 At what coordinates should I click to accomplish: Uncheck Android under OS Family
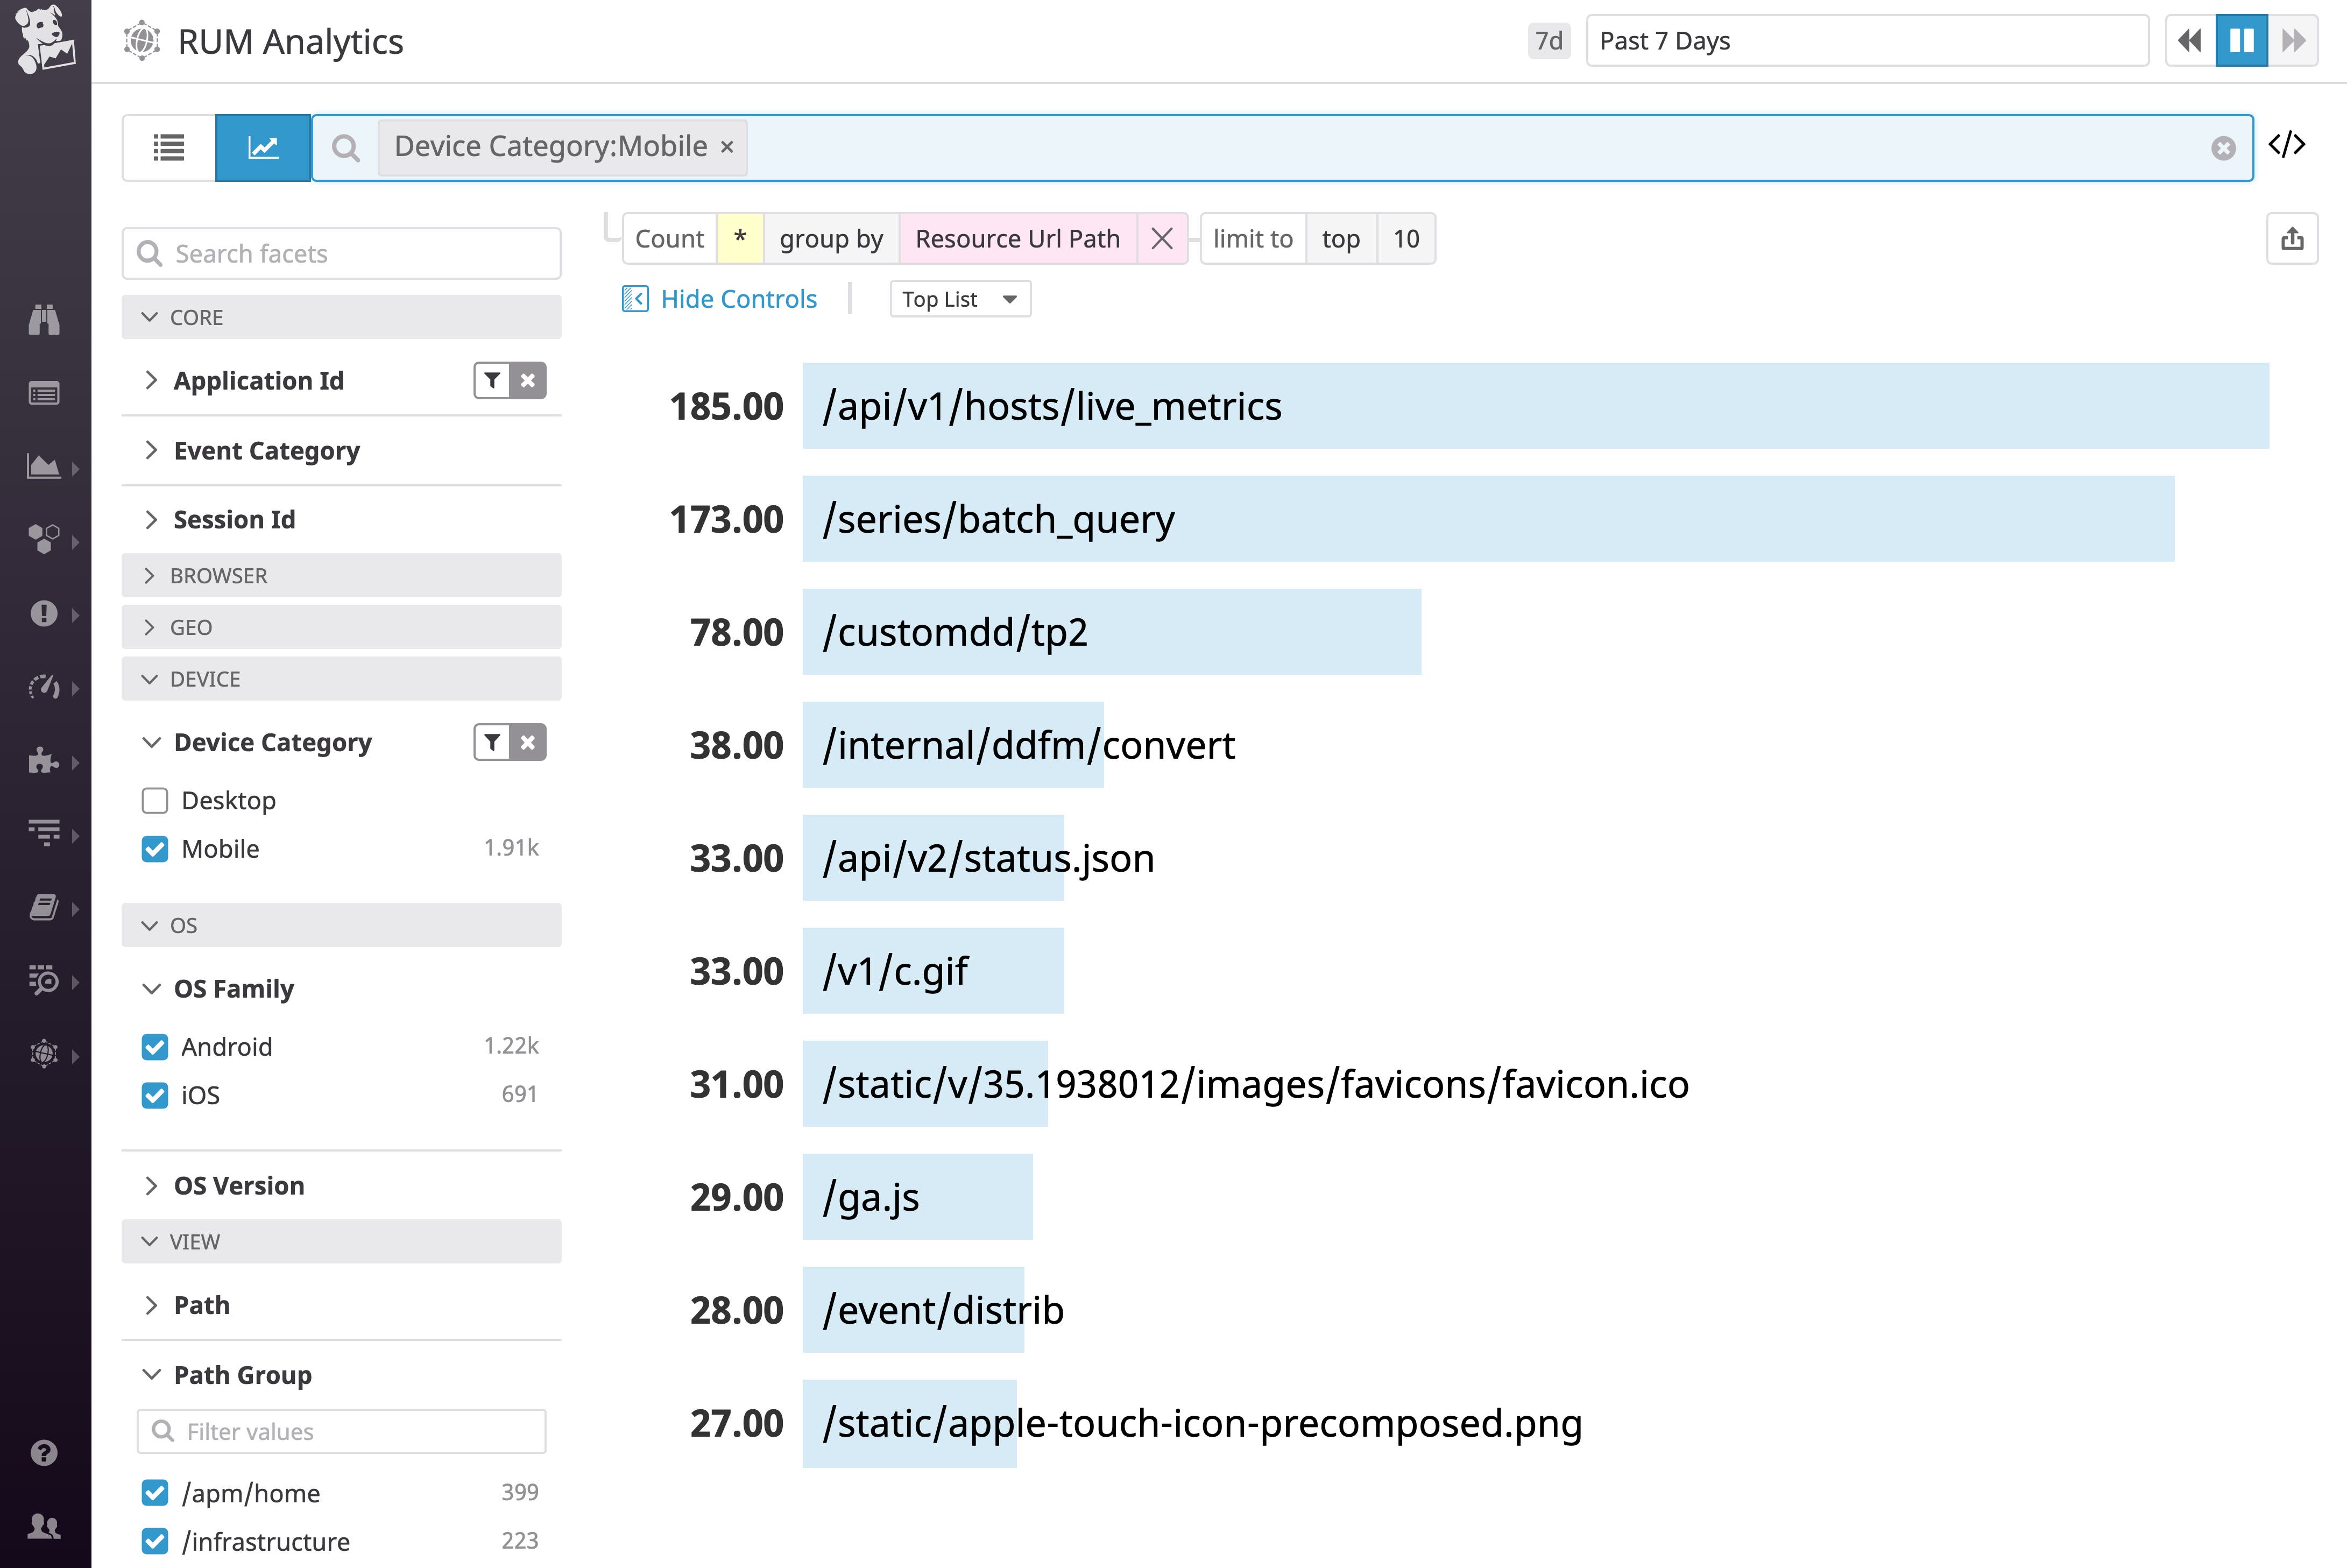[x=155, y=1046]
